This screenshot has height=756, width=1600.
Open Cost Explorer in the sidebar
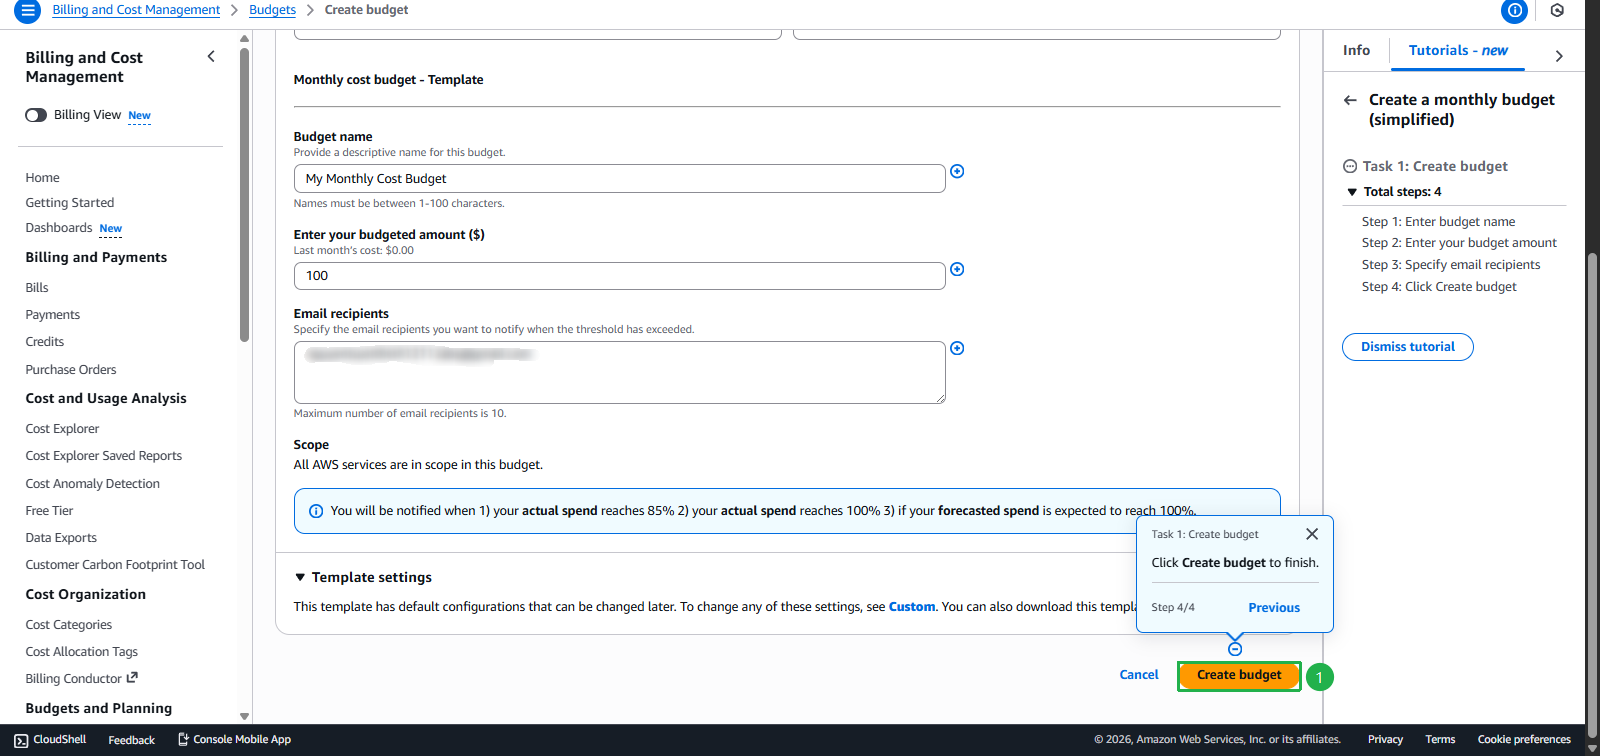[x=62, y=429]
